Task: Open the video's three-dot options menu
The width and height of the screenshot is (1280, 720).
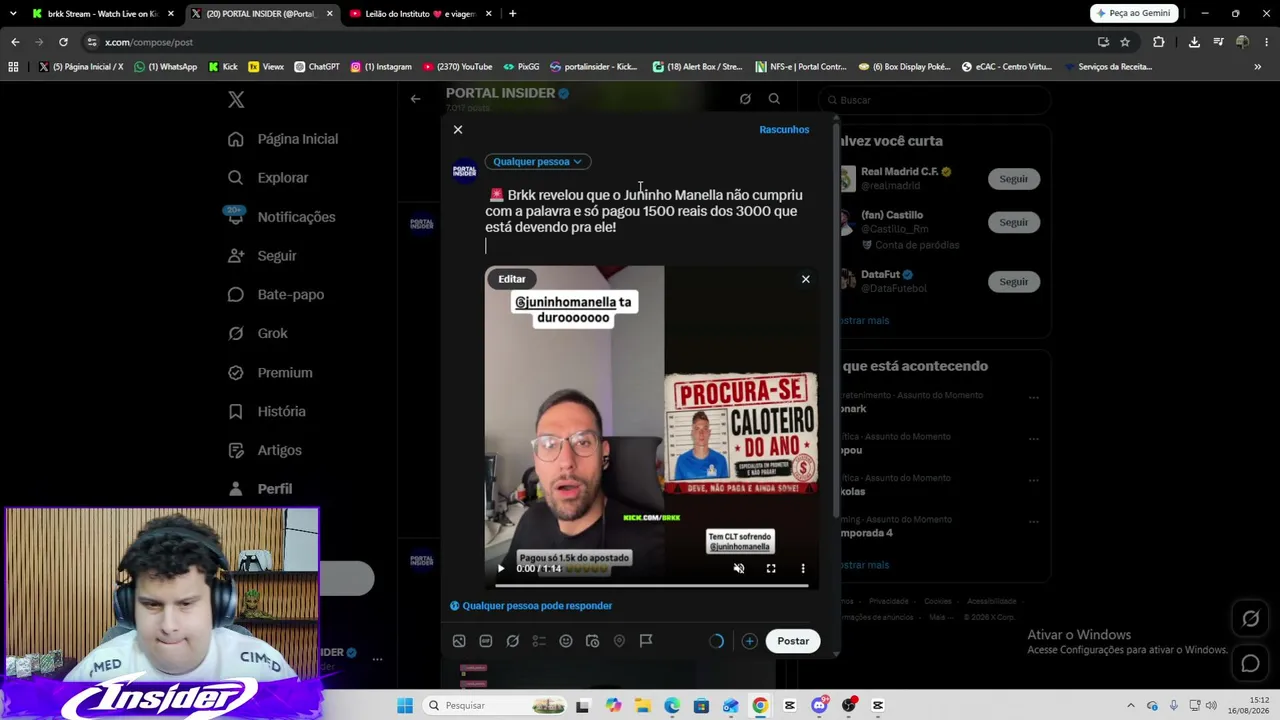Action: point(802,568)
